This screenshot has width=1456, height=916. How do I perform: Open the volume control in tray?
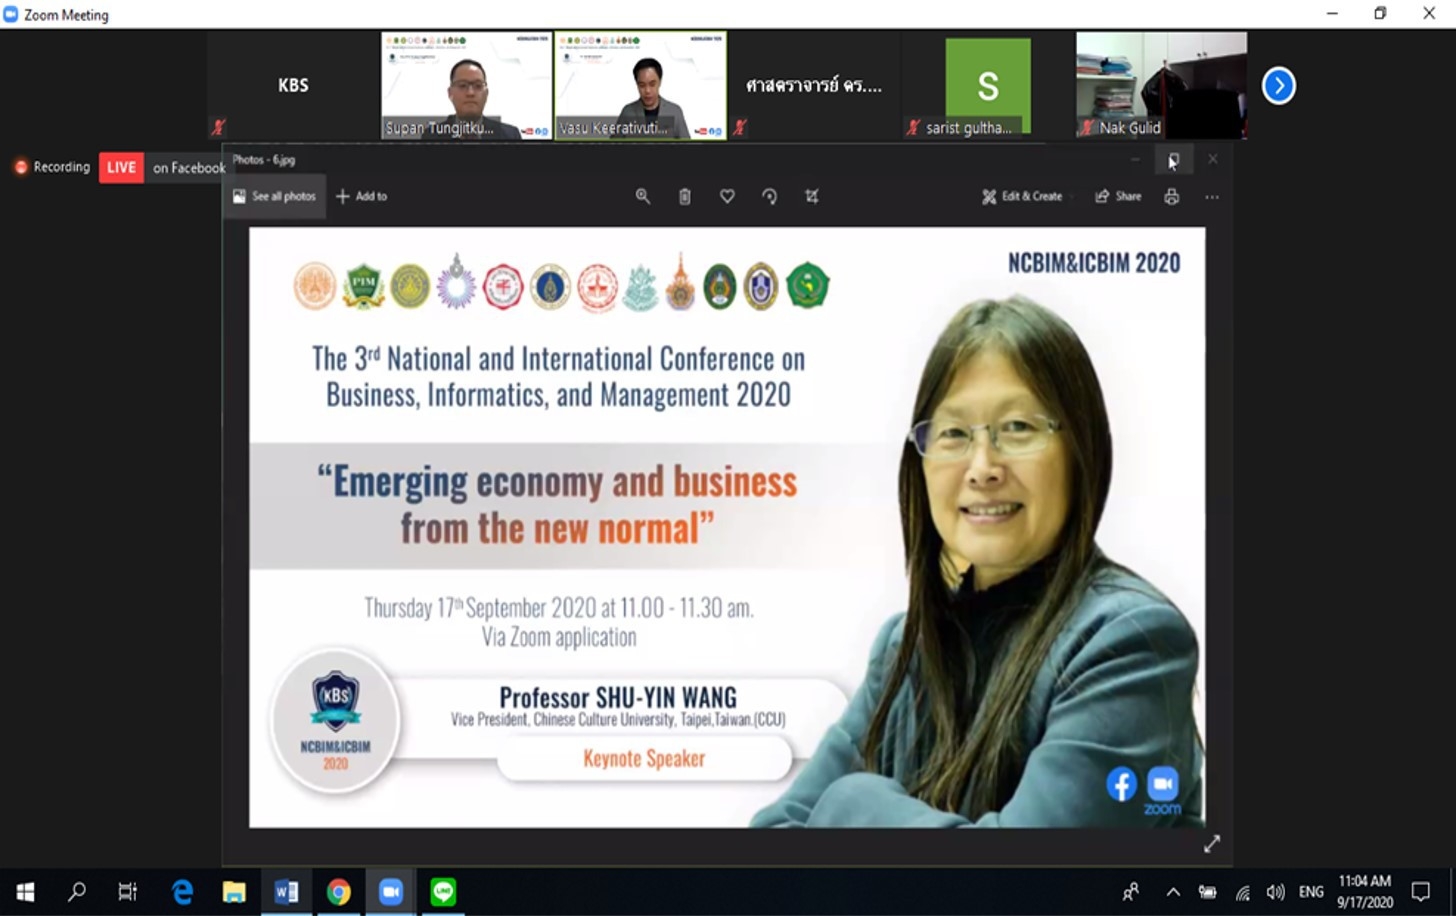[1275, 892]
